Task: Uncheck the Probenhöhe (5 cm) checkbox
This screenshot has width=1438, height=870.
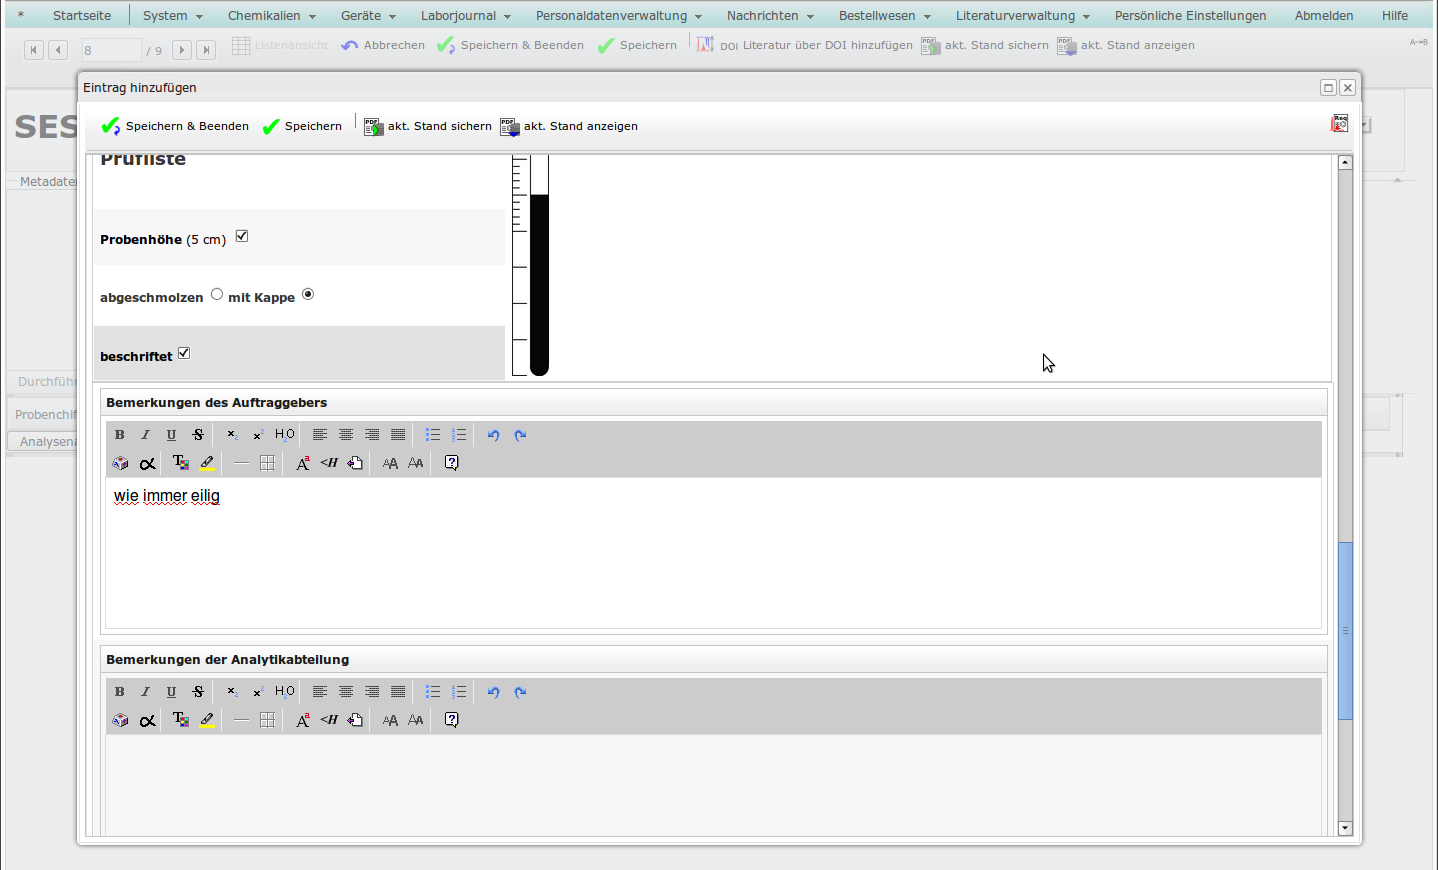Action: [242, 237]
